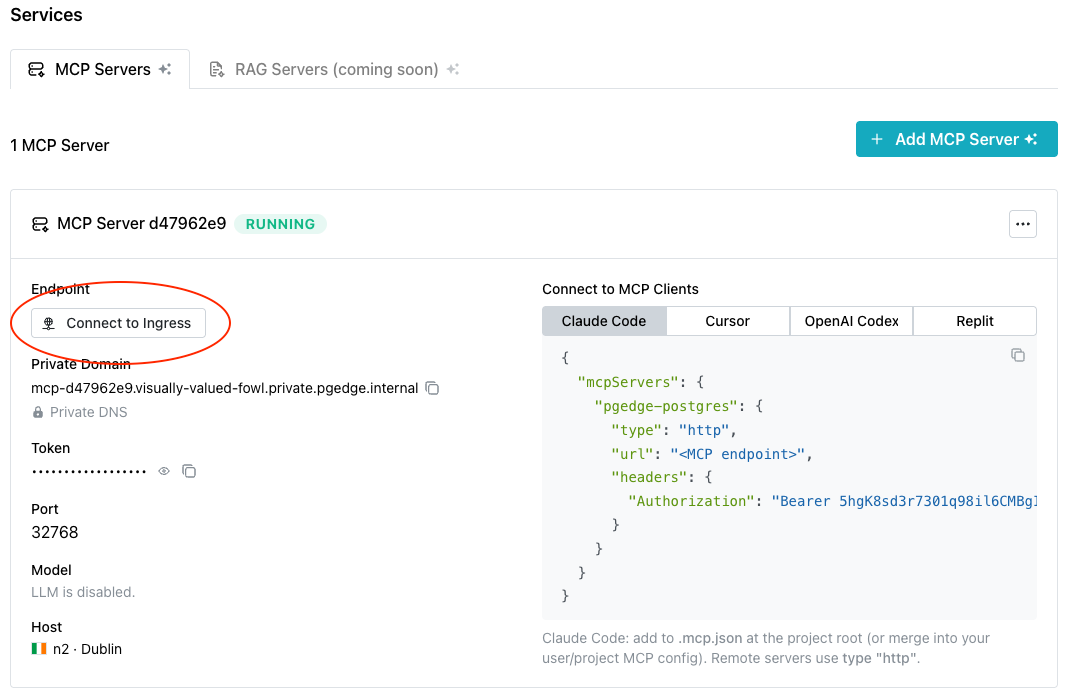The height and width of the screenshot is (699, 1069).
Task: Click the port value 32768
Action: (x=55, y=533)
